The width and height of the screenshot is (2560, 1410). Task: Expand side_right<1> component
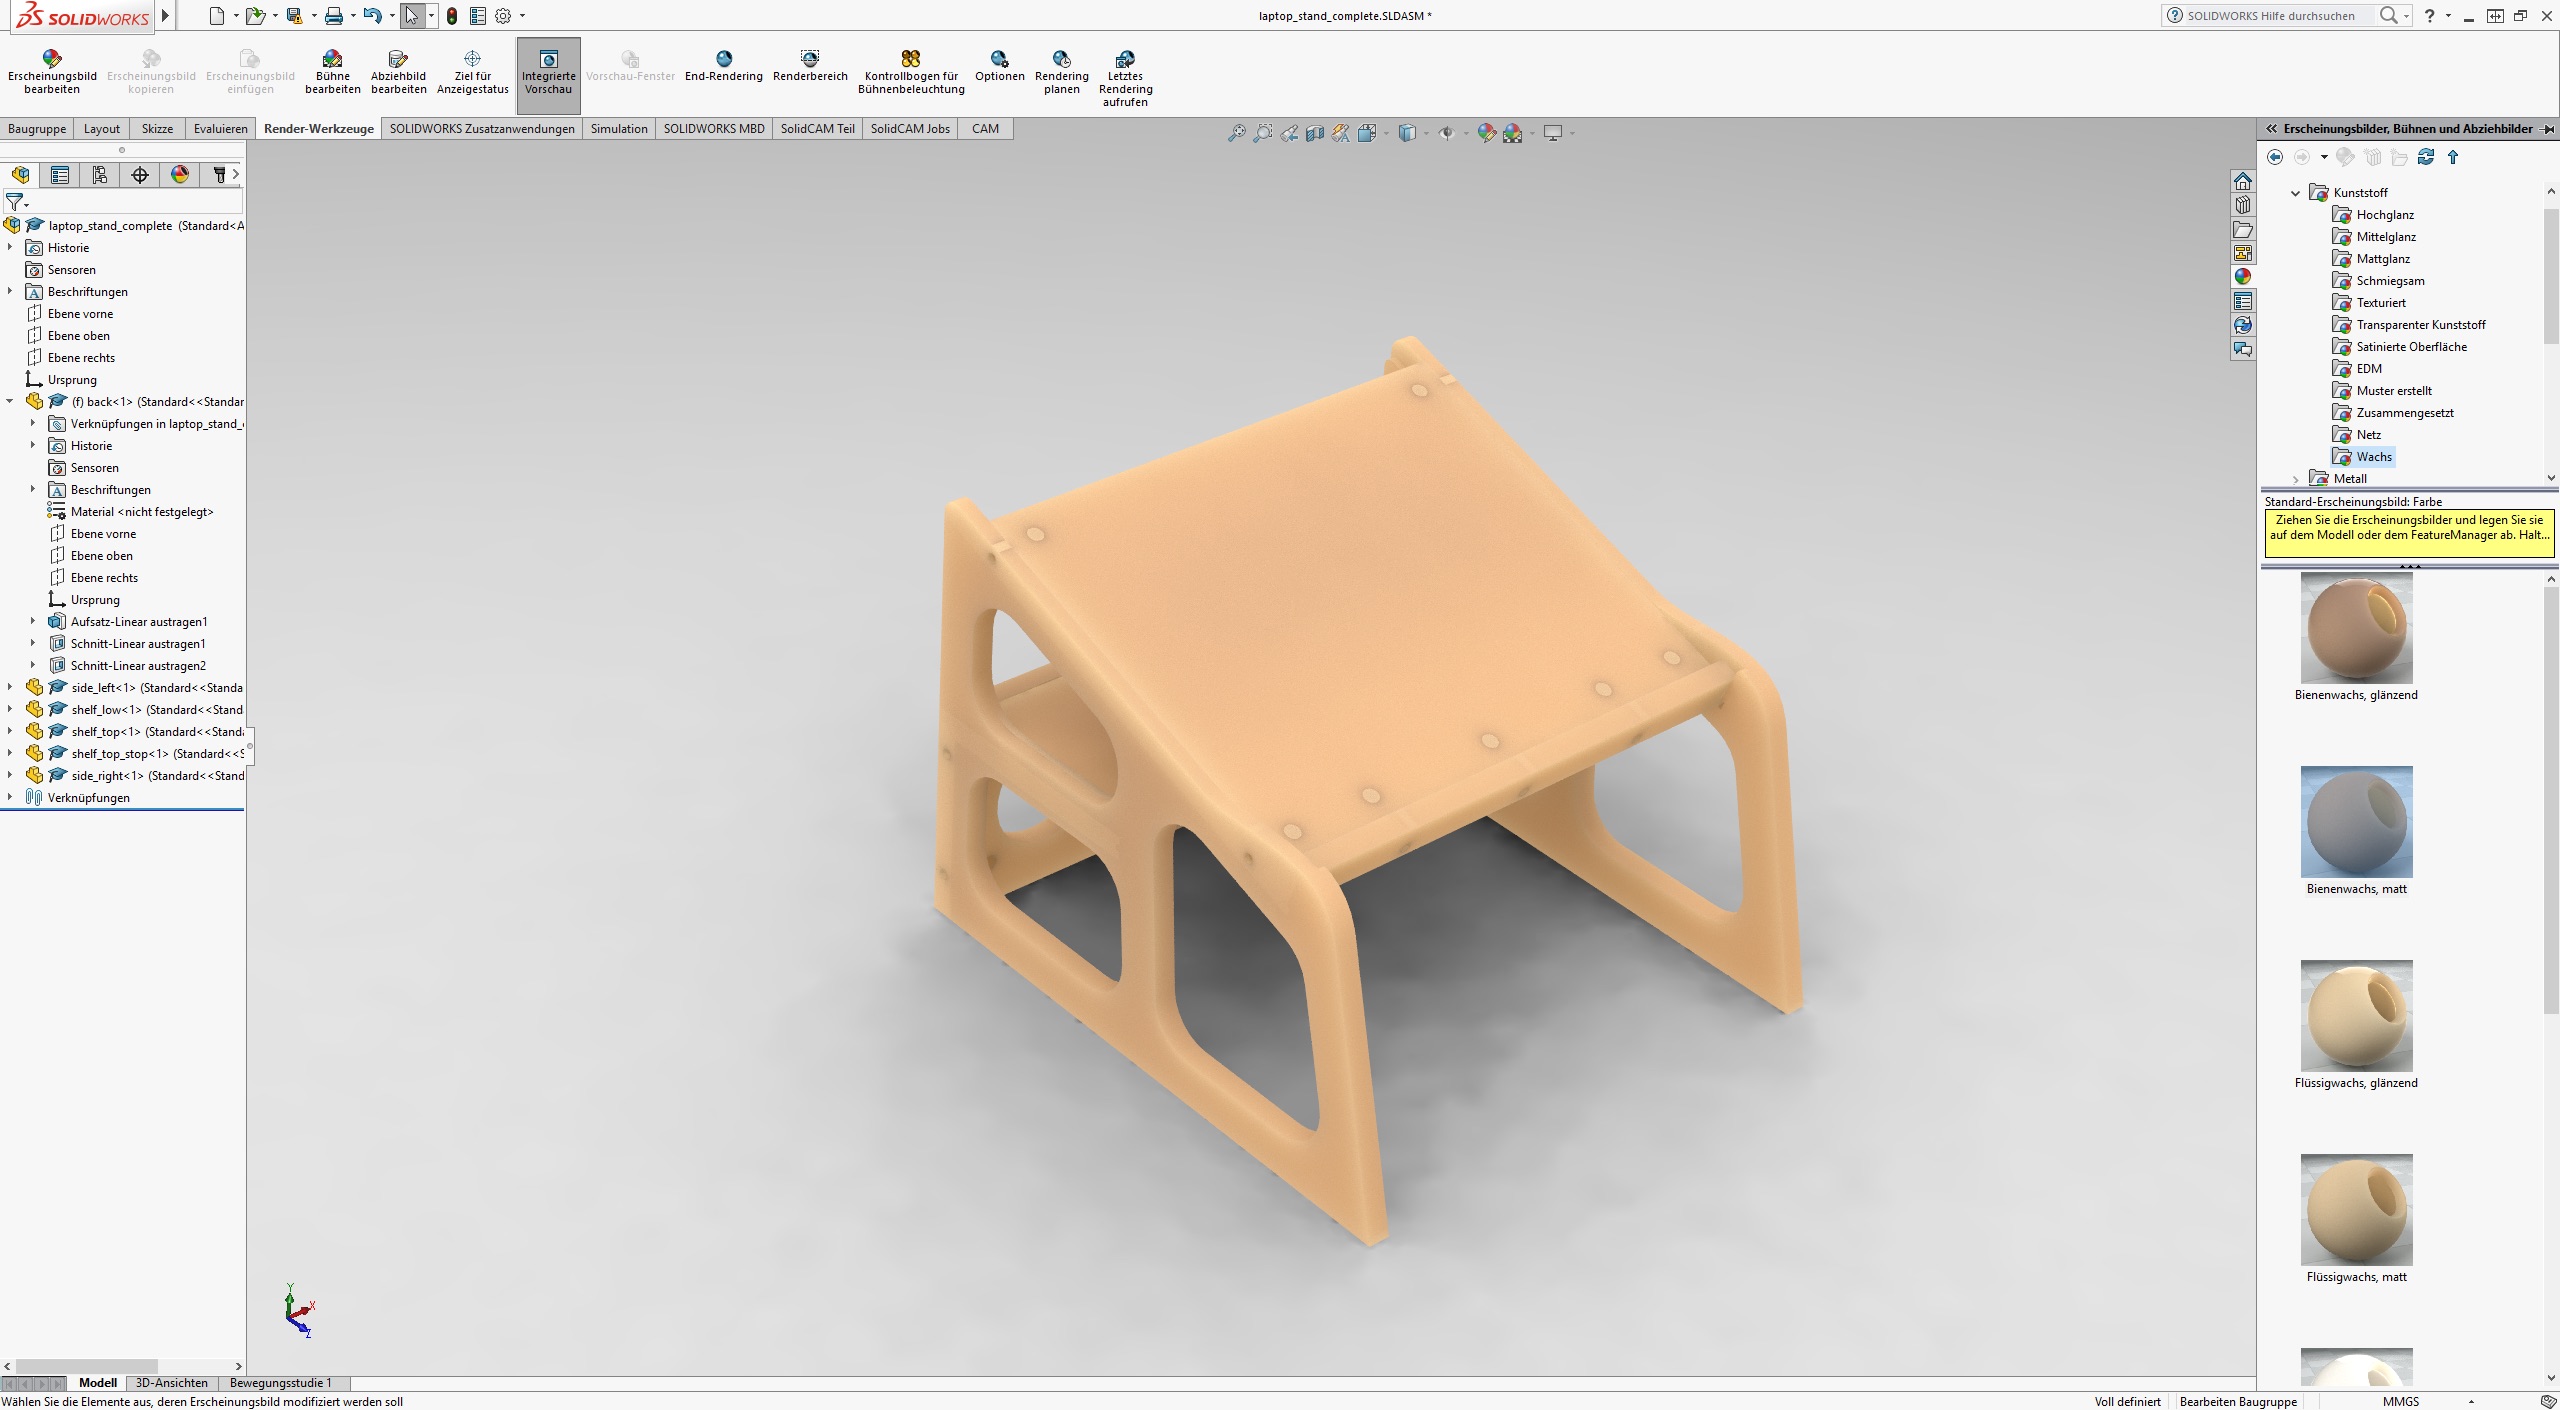[10, 776]
